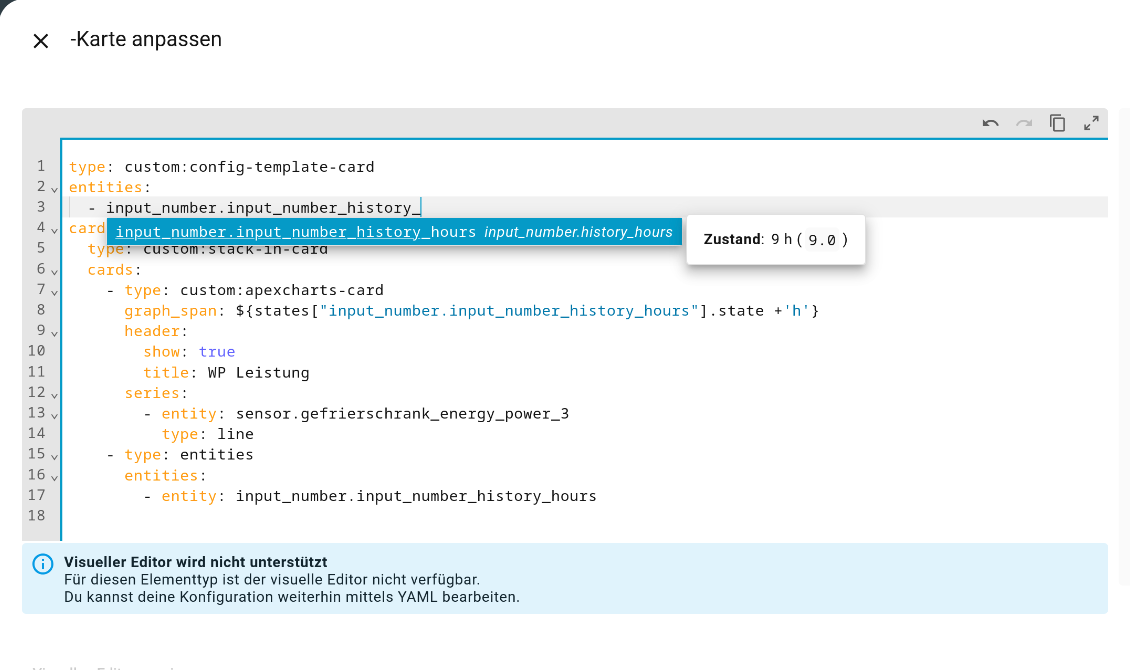Click the info icon in the blue notice
Image resolution: width=1130 pixels, height=670 pixels.
[42, 564]
